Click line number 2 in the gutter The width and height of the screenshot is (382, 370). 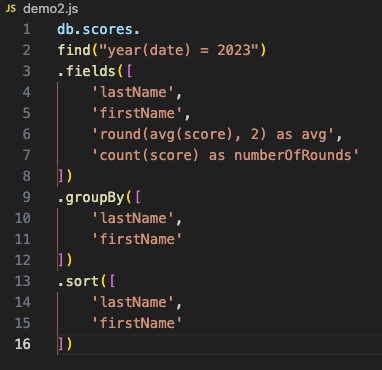[x=27, y=51]
